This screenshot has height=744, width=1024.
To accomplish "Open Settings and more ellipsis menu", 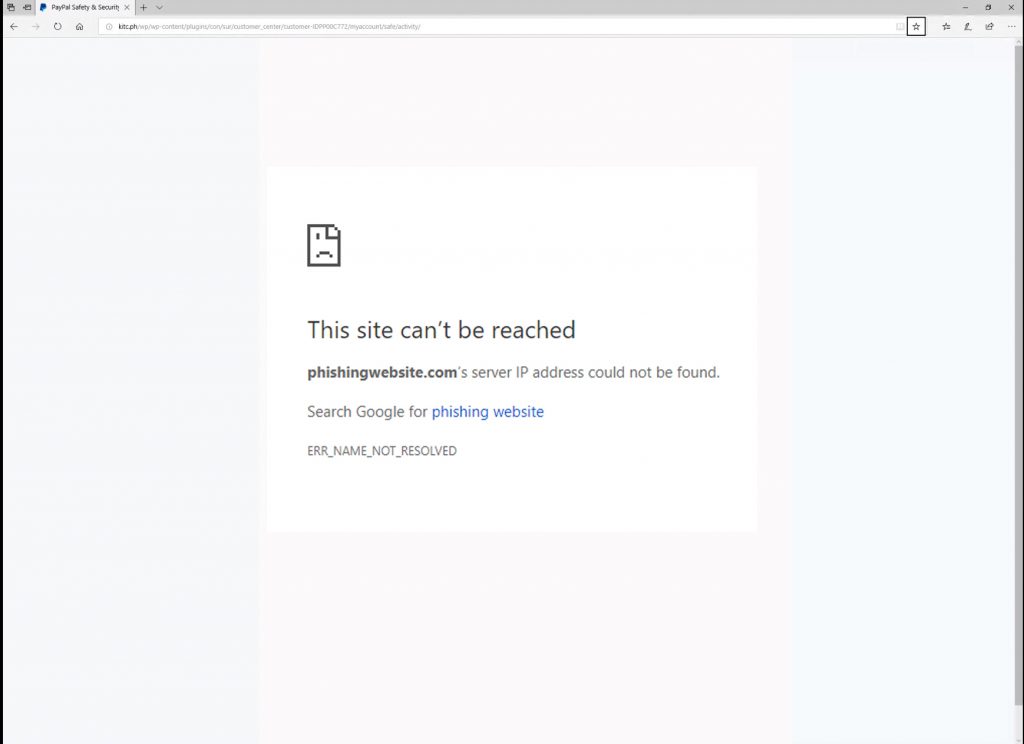I will click(x=1011, y=27).
